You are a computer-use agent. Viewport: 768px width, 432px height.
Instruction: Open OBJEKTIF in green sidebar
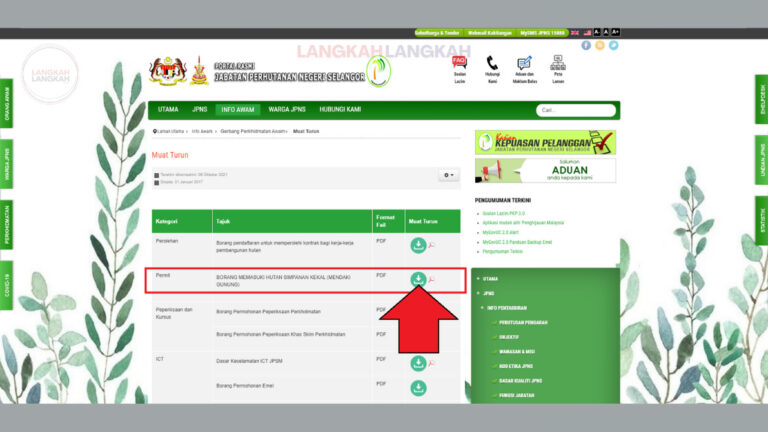tap(509, 337)
